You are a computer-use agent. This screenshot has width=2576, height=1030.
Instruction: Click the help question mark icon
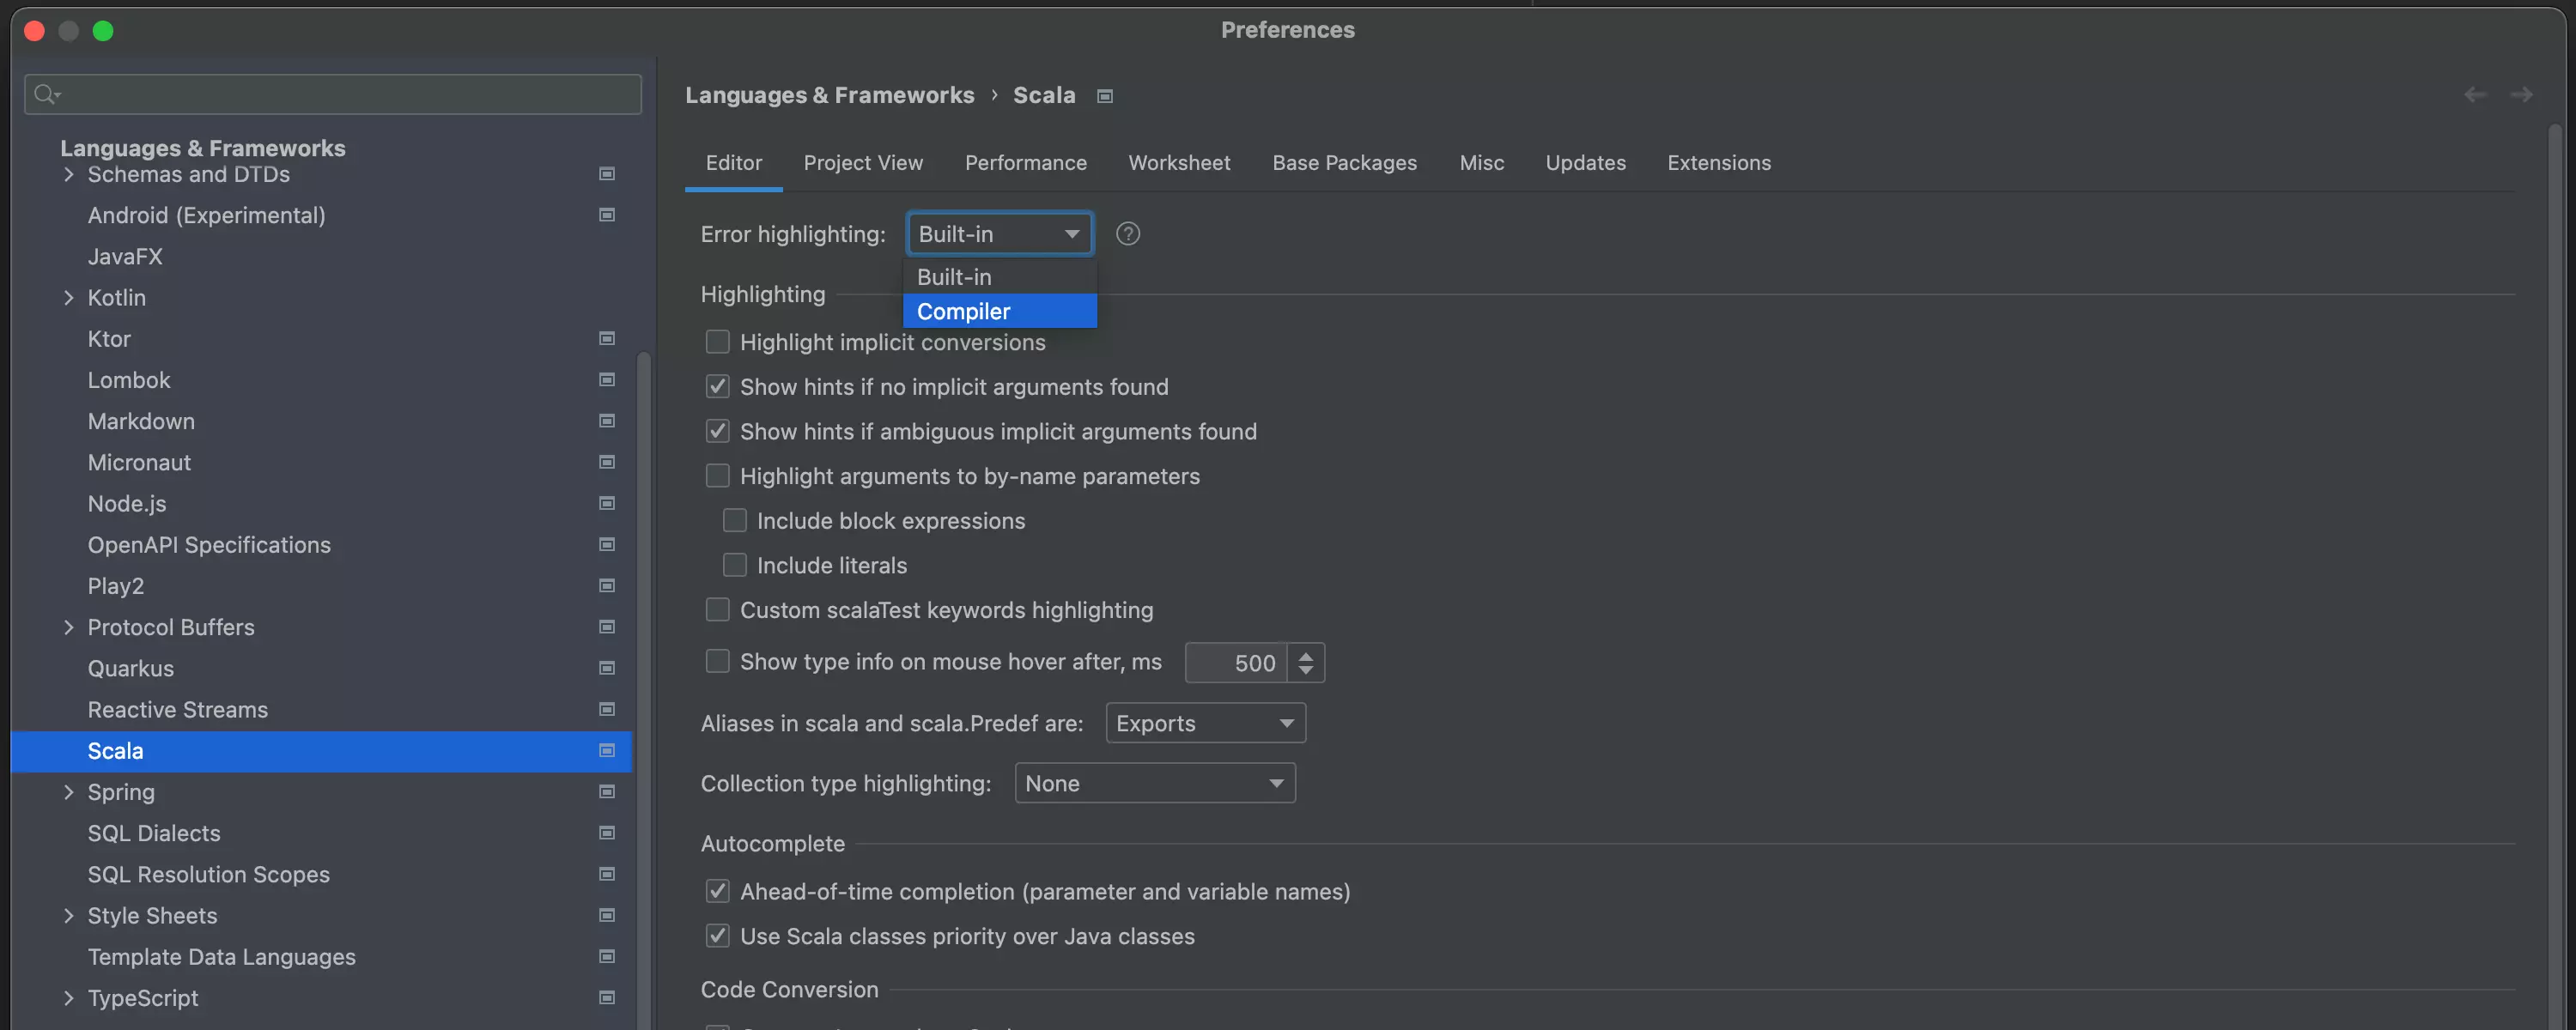(x=1128, y=233)
